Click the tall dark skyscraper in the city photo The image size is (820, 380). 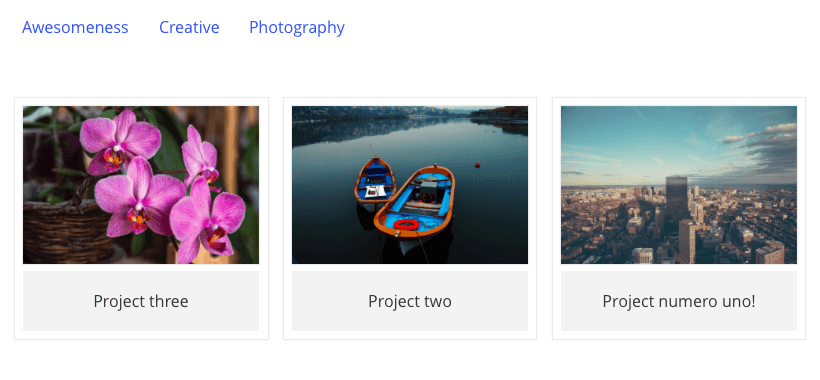pyautogui.click(x=677, y=199)
